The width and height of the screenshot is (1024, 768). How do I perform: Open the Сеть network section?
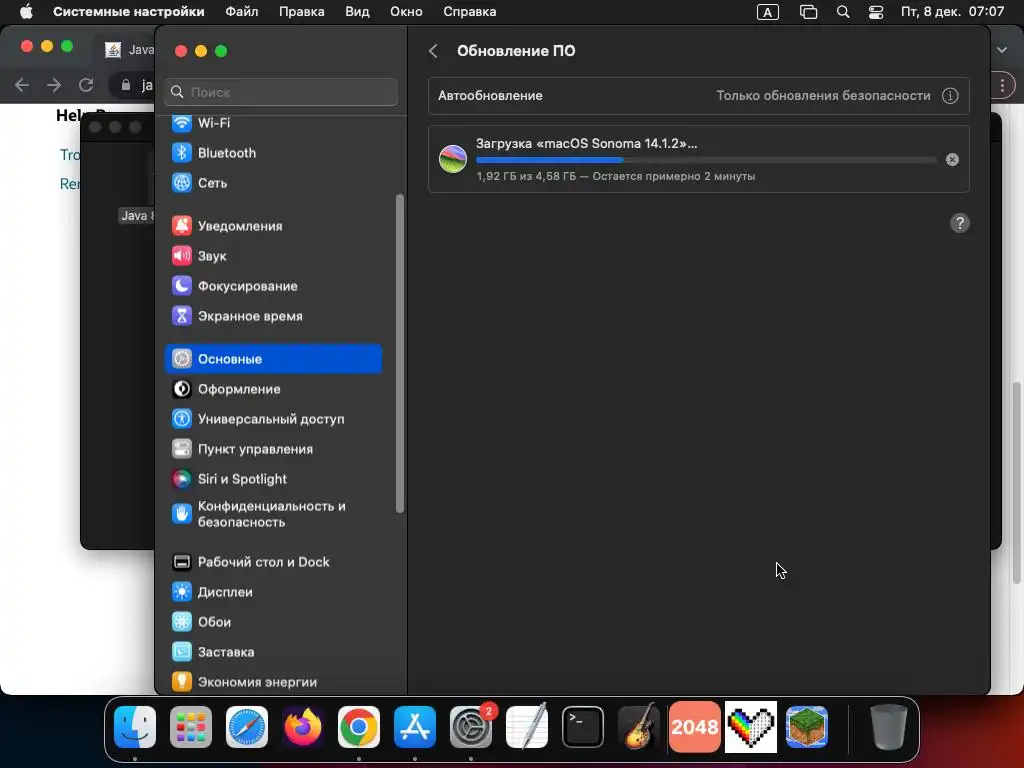(x=273, y=183)
